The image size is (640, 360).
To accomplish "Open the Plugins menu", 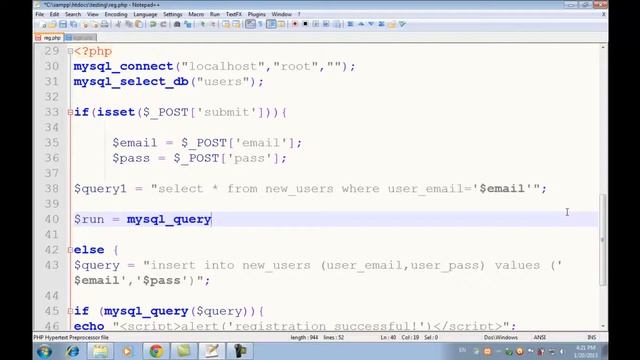I will pos(257,14).
